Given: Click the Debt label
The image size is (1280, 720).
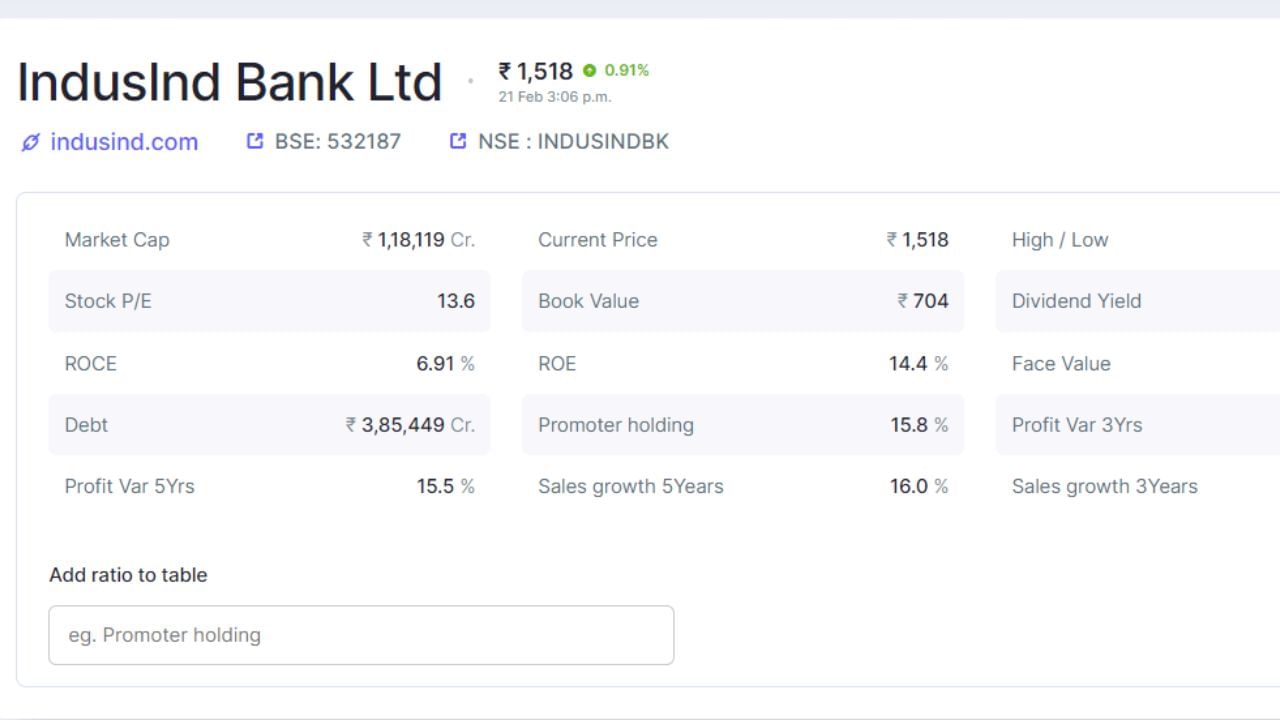Looking at the screenshot, I should [x=86, y=425].
